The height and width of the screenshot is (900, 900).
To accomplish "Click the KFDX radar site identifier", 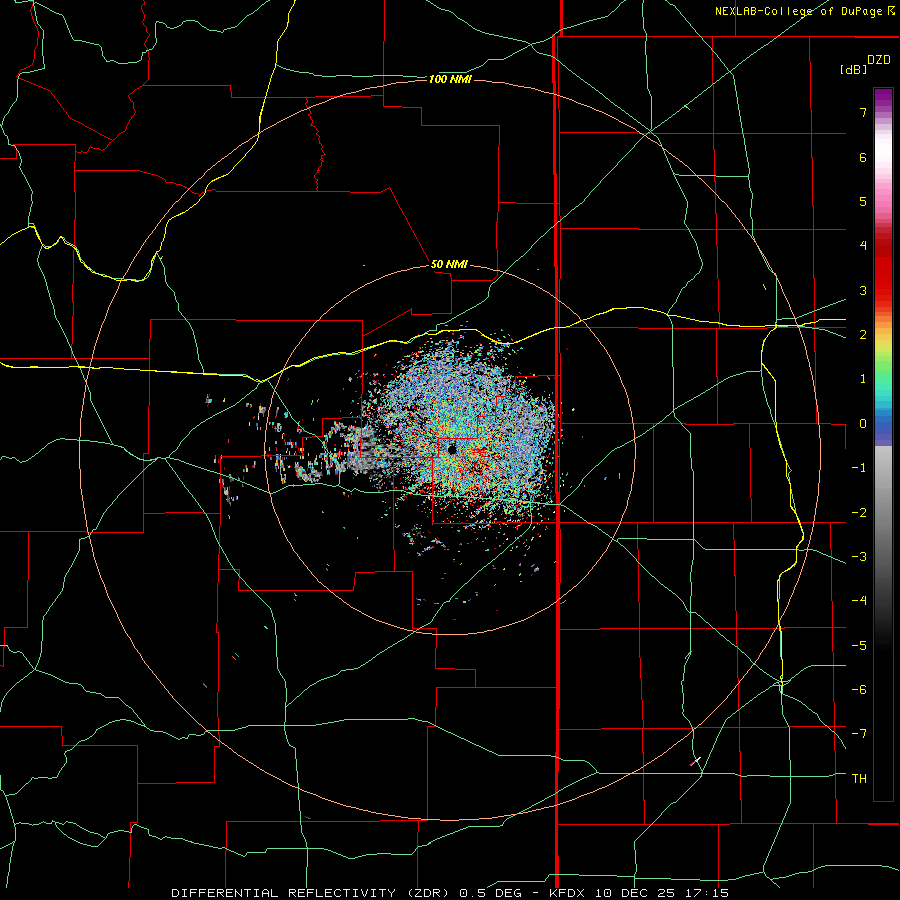I will pyautogui.click(x=568, y=893).
